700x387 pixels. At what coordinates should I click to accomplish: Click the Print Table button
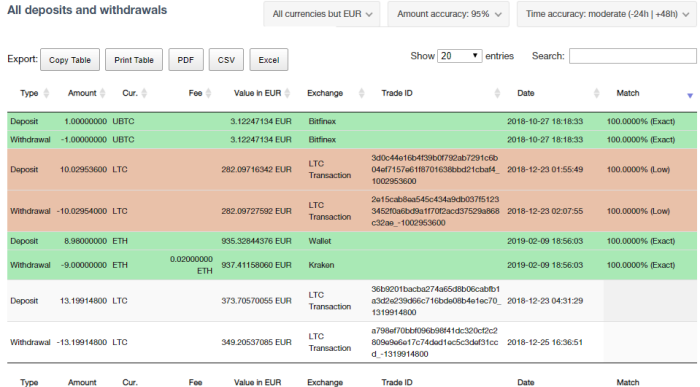(134, 60)
